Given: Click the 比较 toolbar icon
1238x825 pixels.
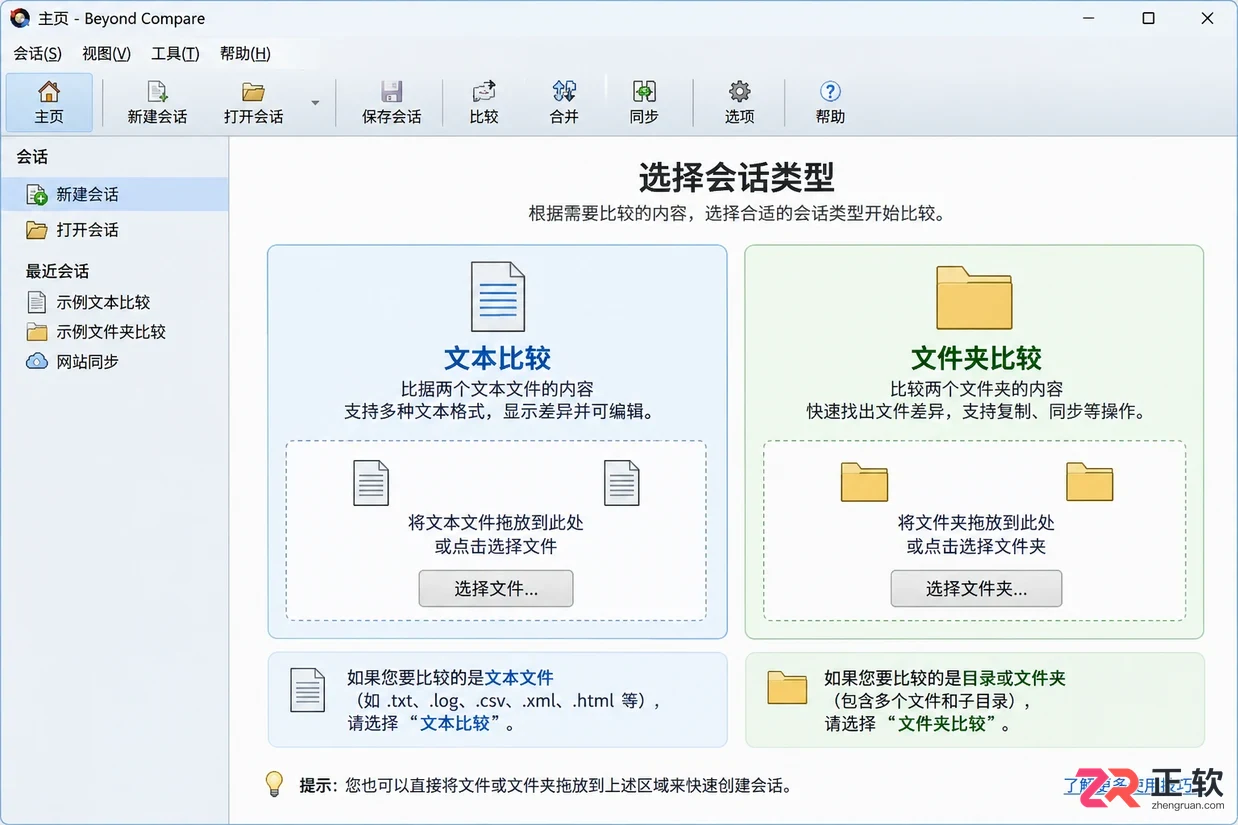Looking at the screenshot, I should point(484,92).
